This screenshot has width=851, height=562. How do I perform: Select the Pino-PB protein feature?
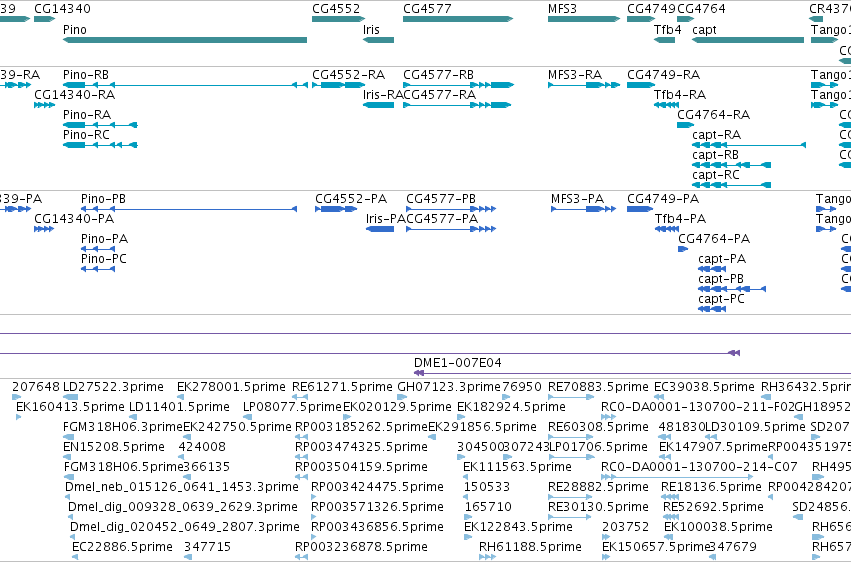click(x=189, y=209)
